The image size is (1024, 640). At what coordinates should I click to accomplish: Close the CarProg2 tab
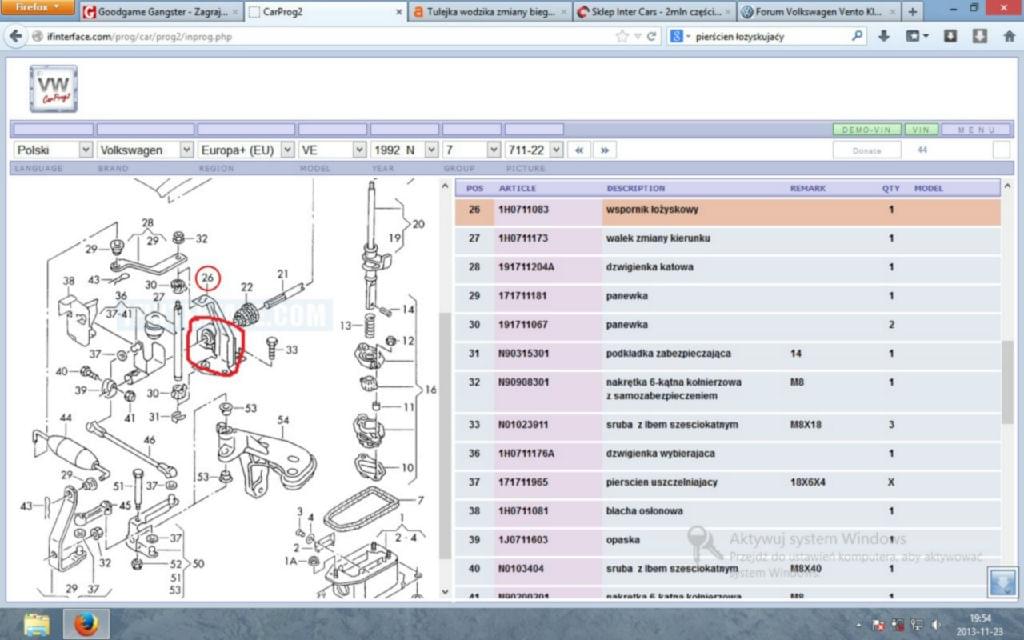400,12
